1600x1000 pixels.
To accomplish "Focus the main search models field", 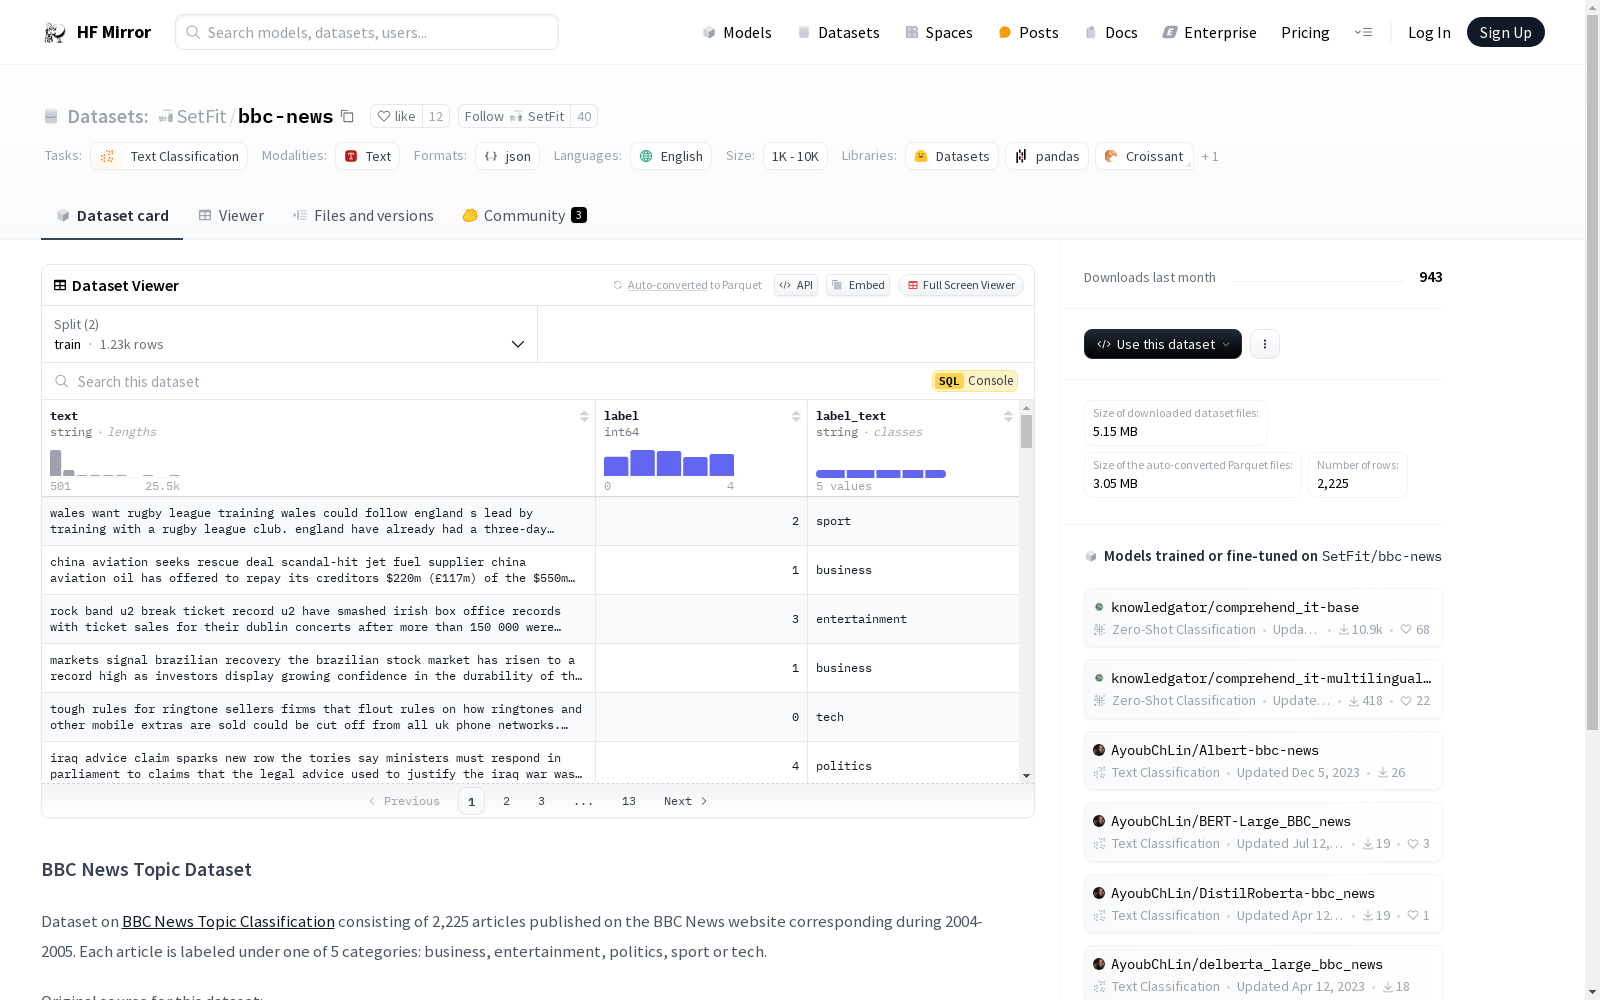I will coord(367,32).
